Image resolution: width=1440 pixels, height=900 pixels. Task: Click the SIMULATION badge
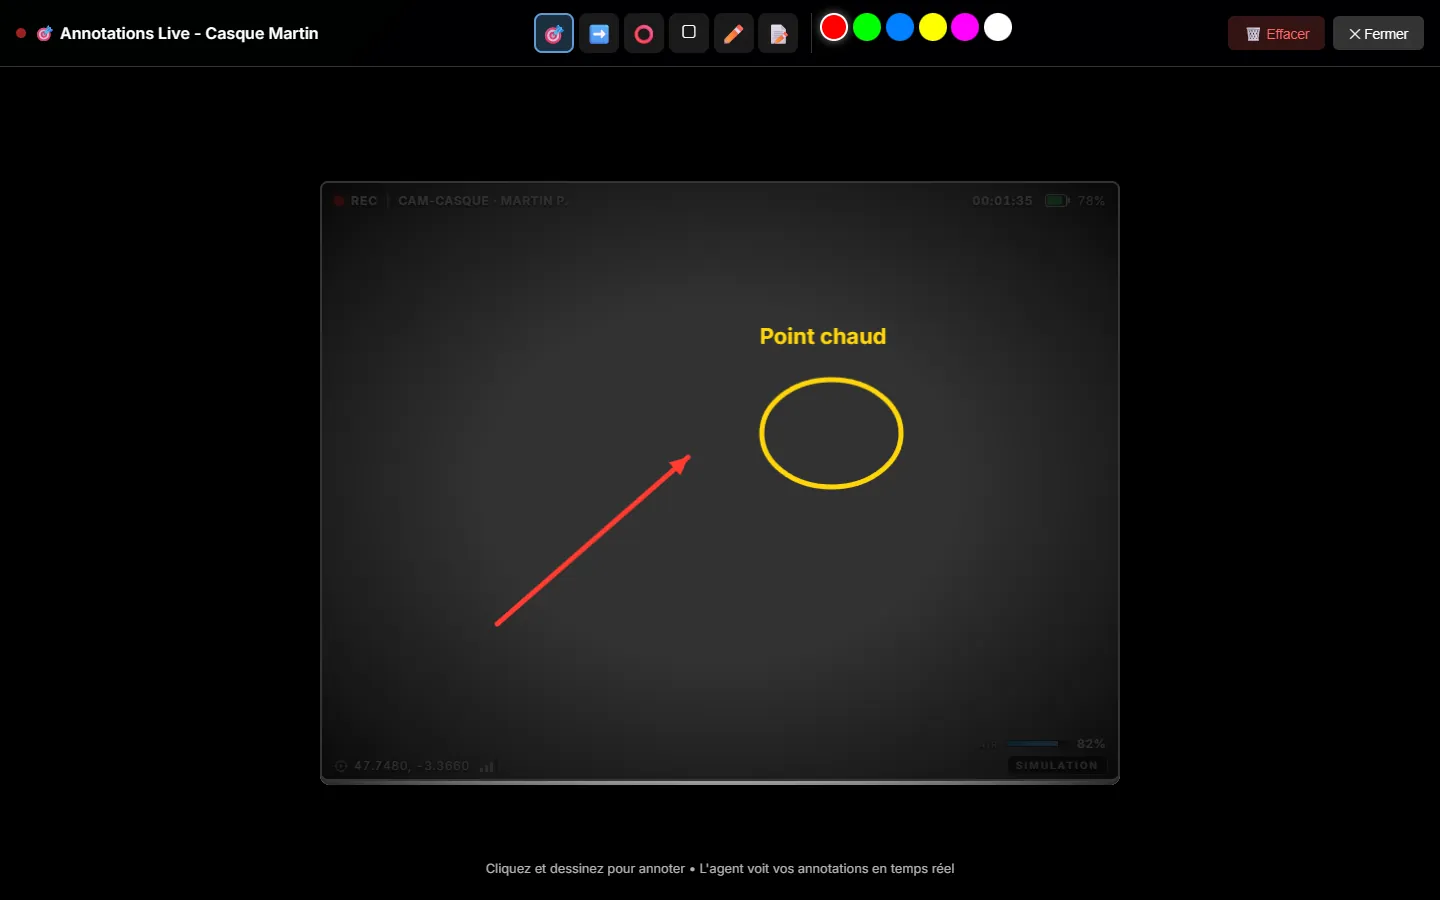point(1056,765)
